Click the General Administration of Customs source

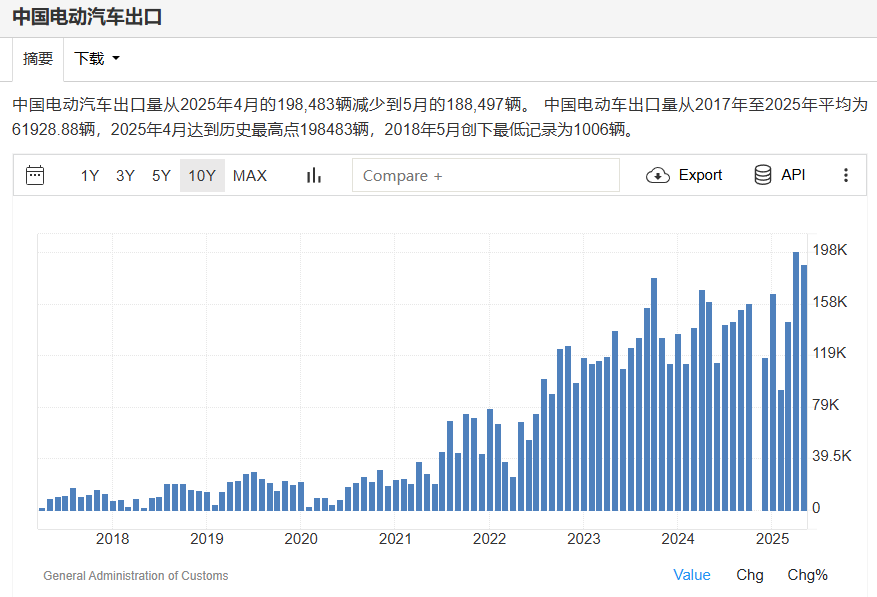coord(136,576)
